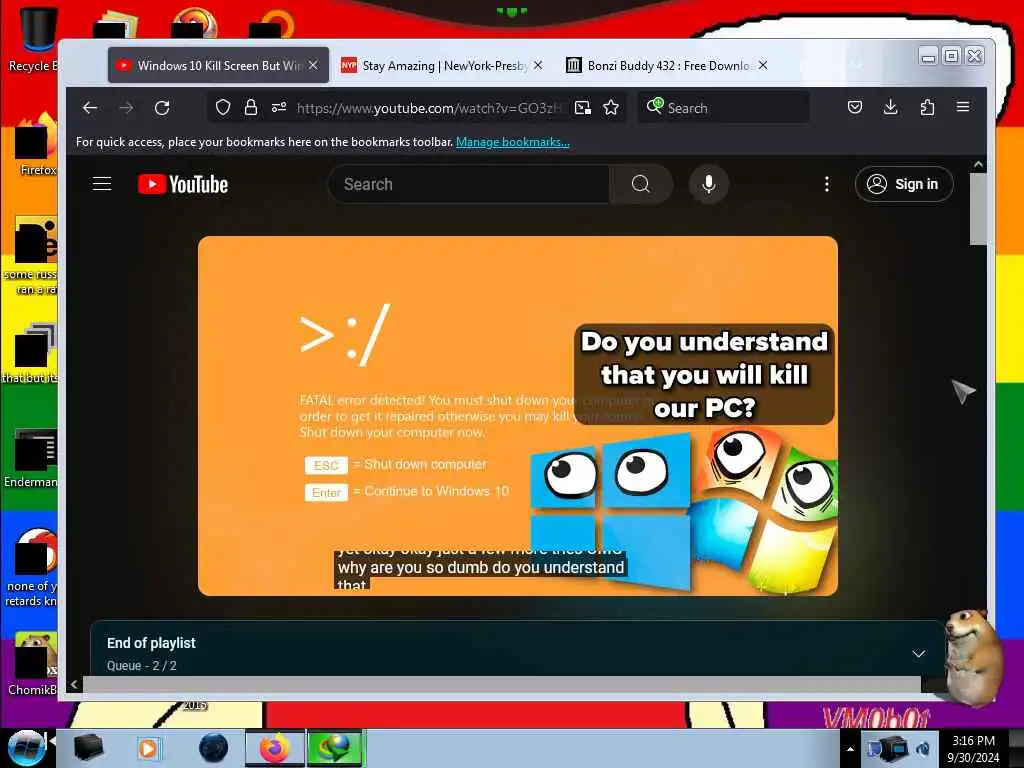
Task: Close the Stay Amazing NewYork-Presbyterian tab
Action: [537, 65]
